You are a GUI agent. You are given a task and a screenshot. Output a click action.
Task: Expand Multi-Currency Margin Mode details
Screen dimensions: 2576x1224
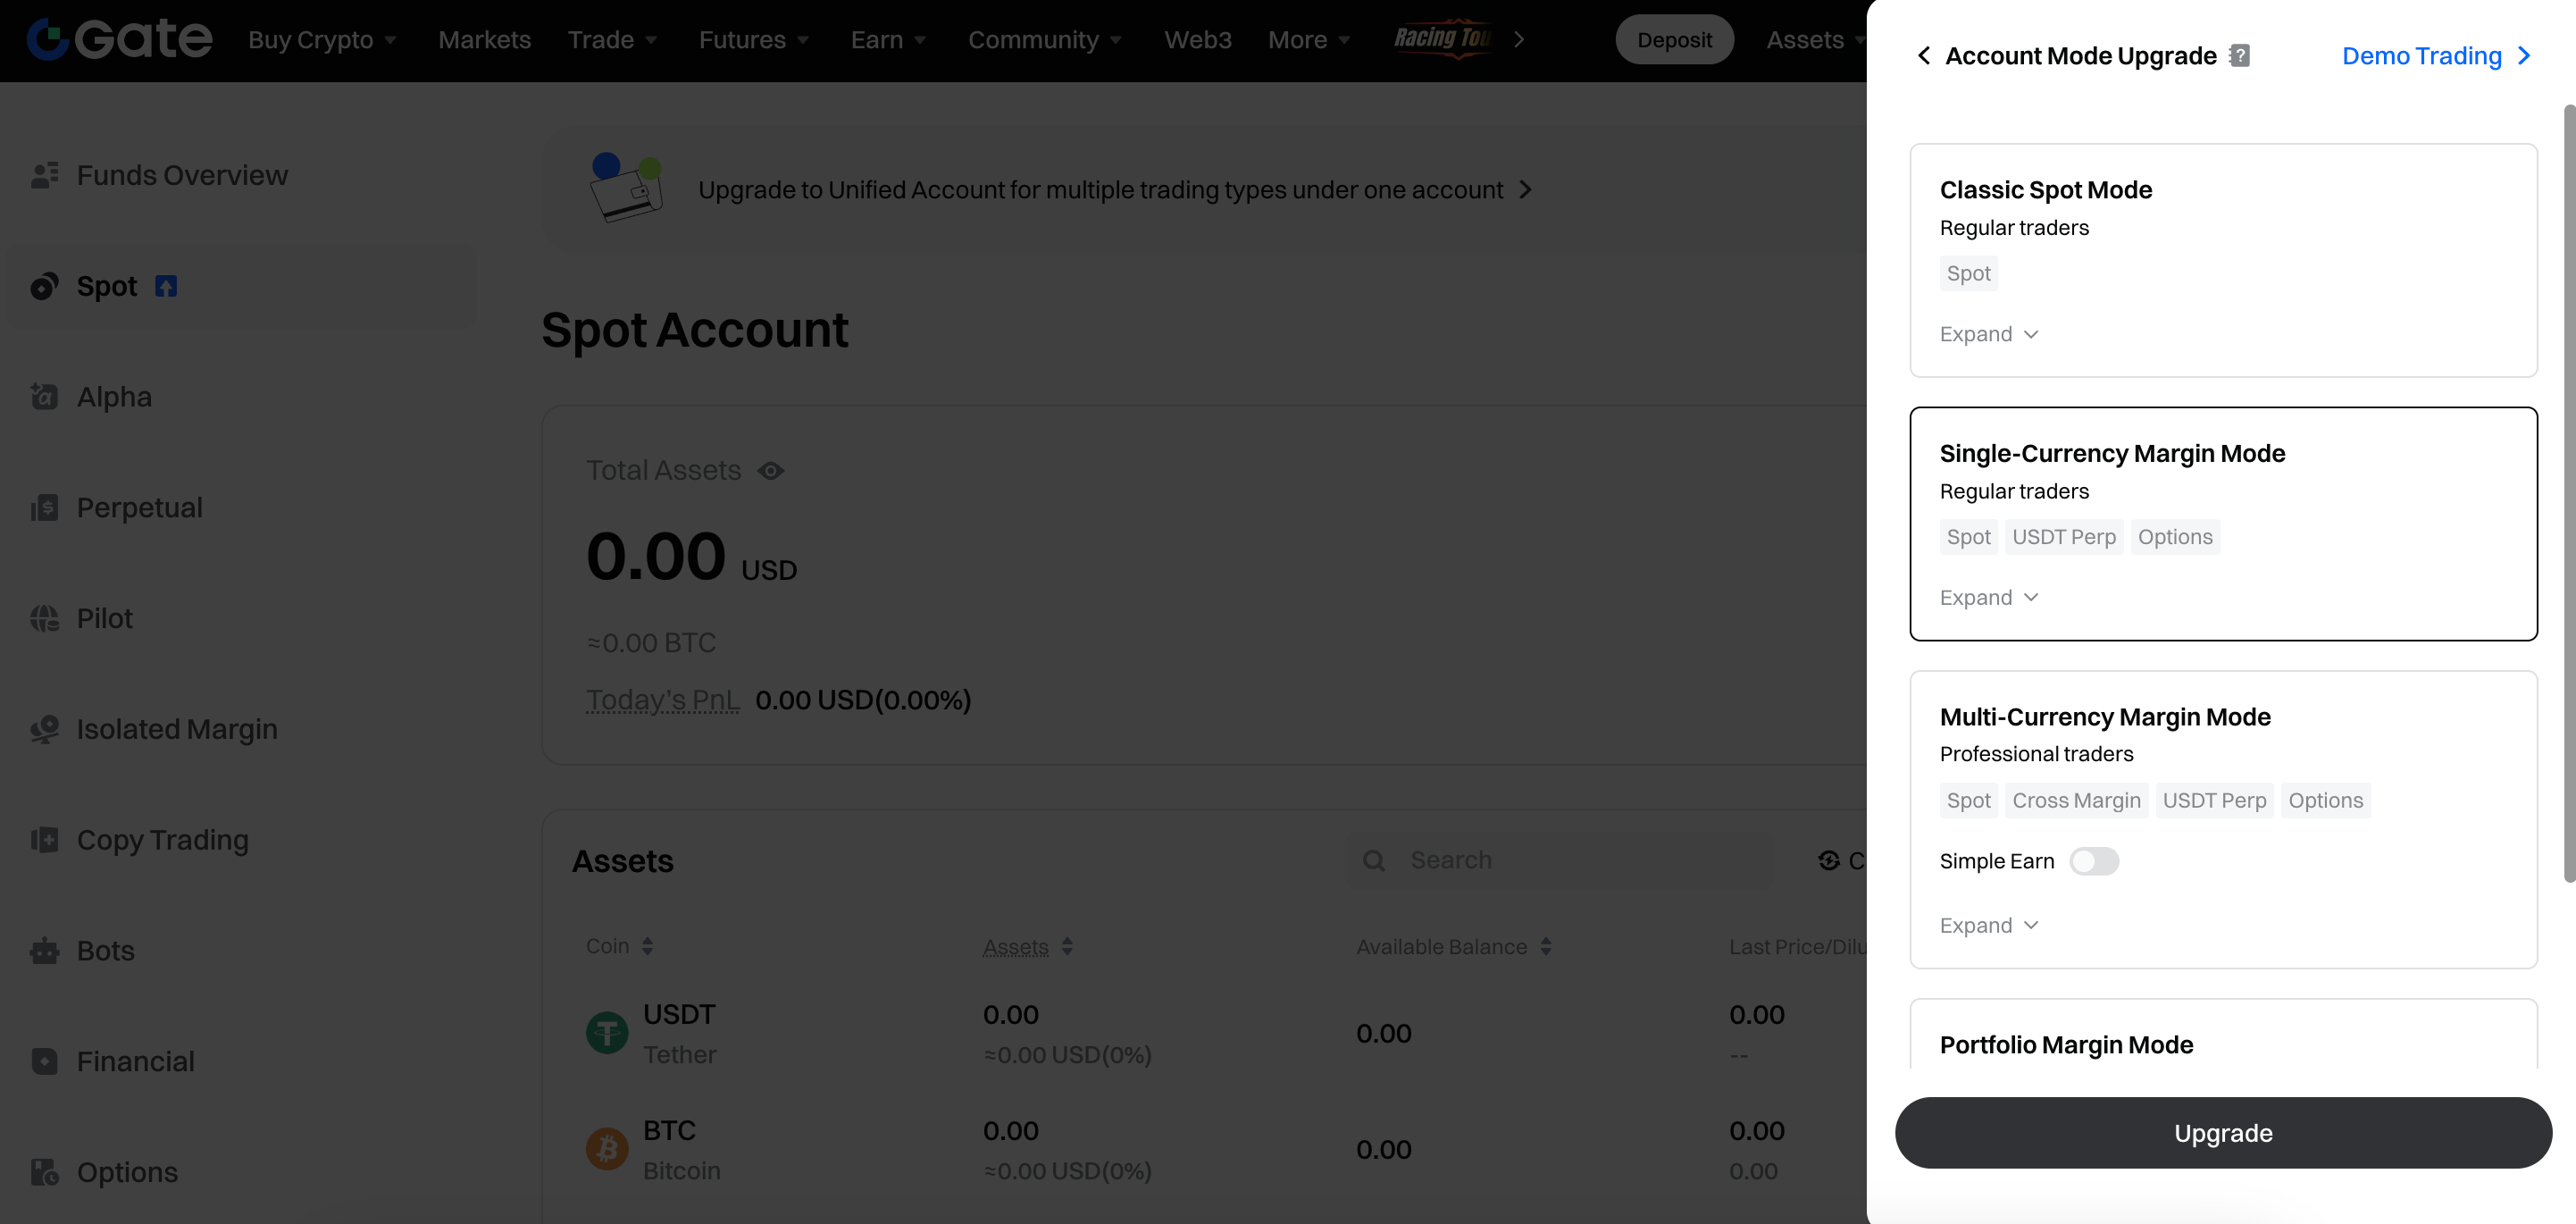[x=1988, y=926]
